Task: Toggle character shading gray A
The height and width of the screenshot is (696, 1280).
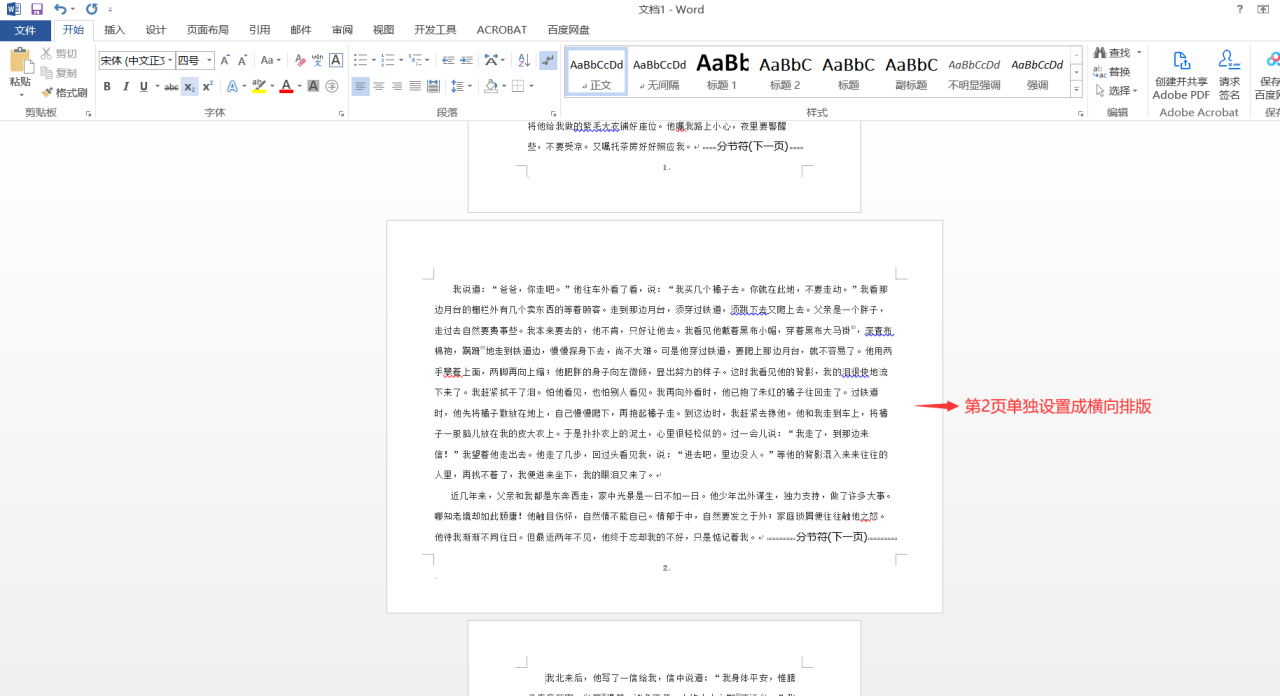Action: coord(313,86)
